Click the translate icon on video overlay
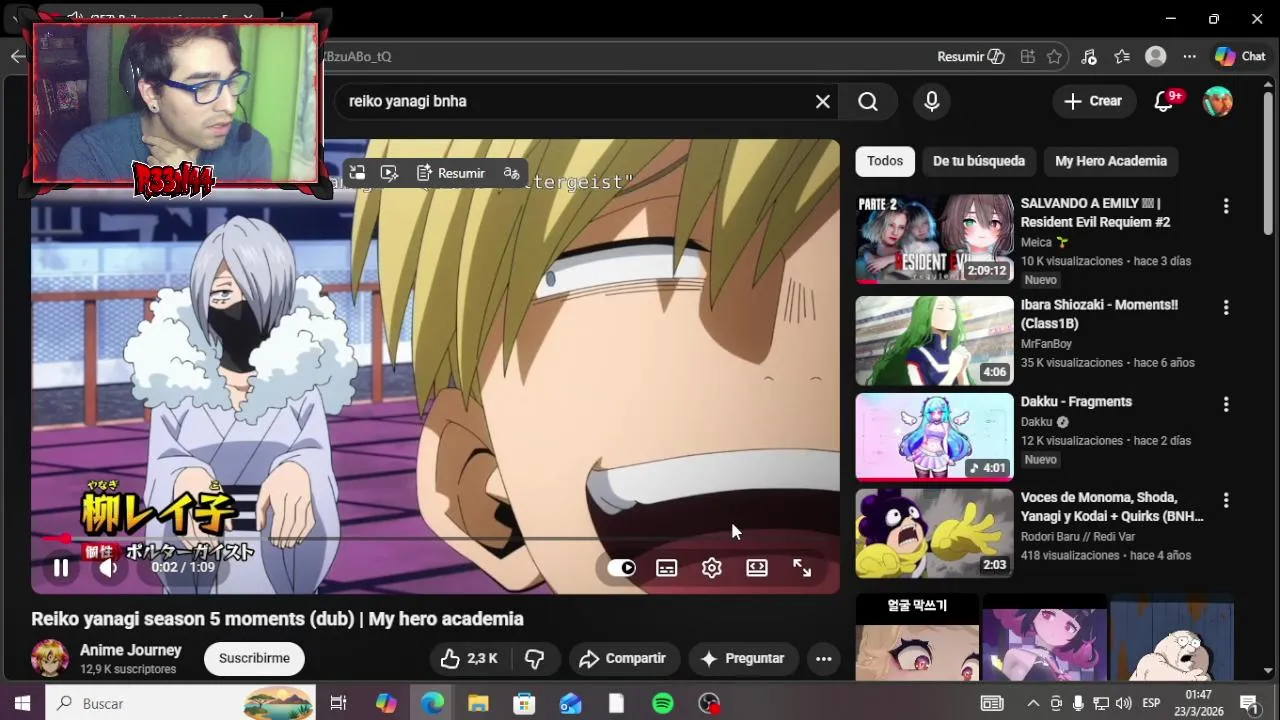This screenshot has width=1280, height=720. tap(512, 173)
